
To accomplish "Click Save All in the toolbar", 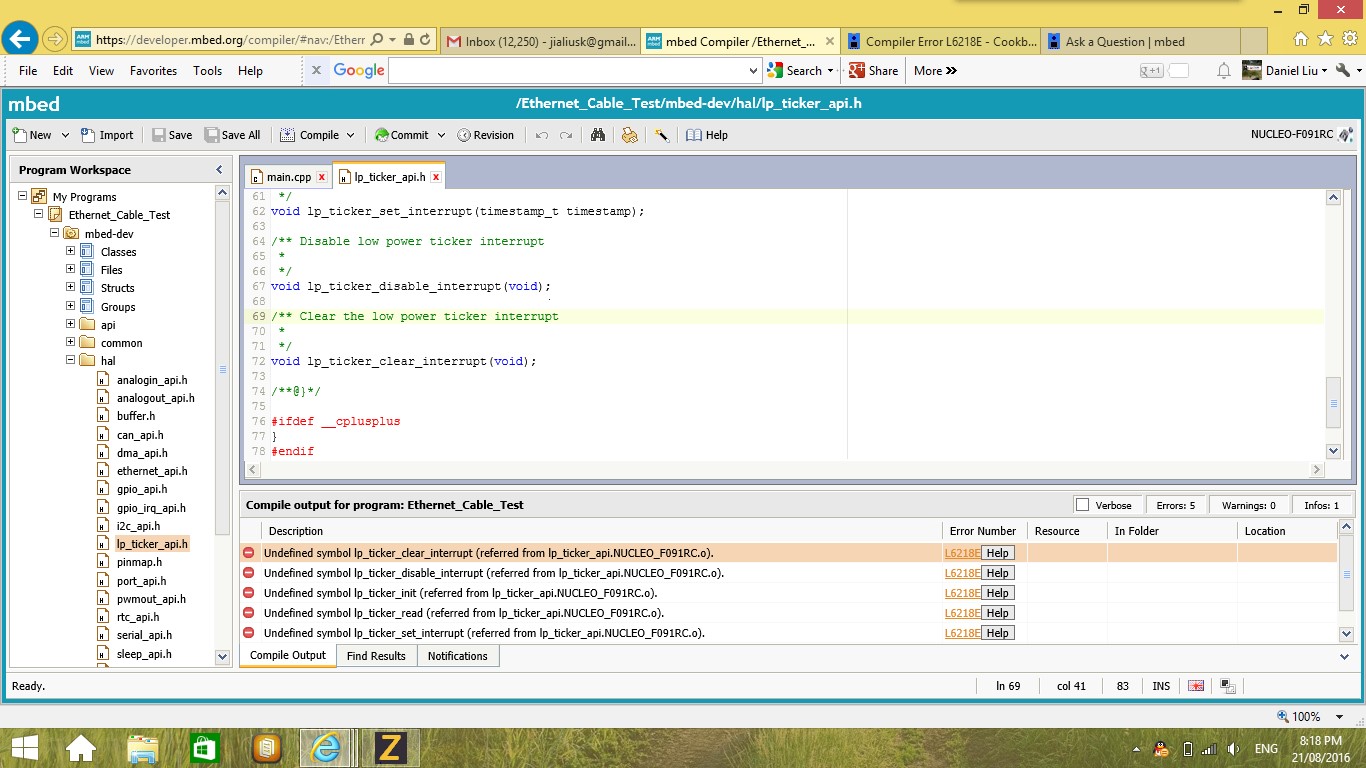I will pyautogui.click(x=232, y=135).
